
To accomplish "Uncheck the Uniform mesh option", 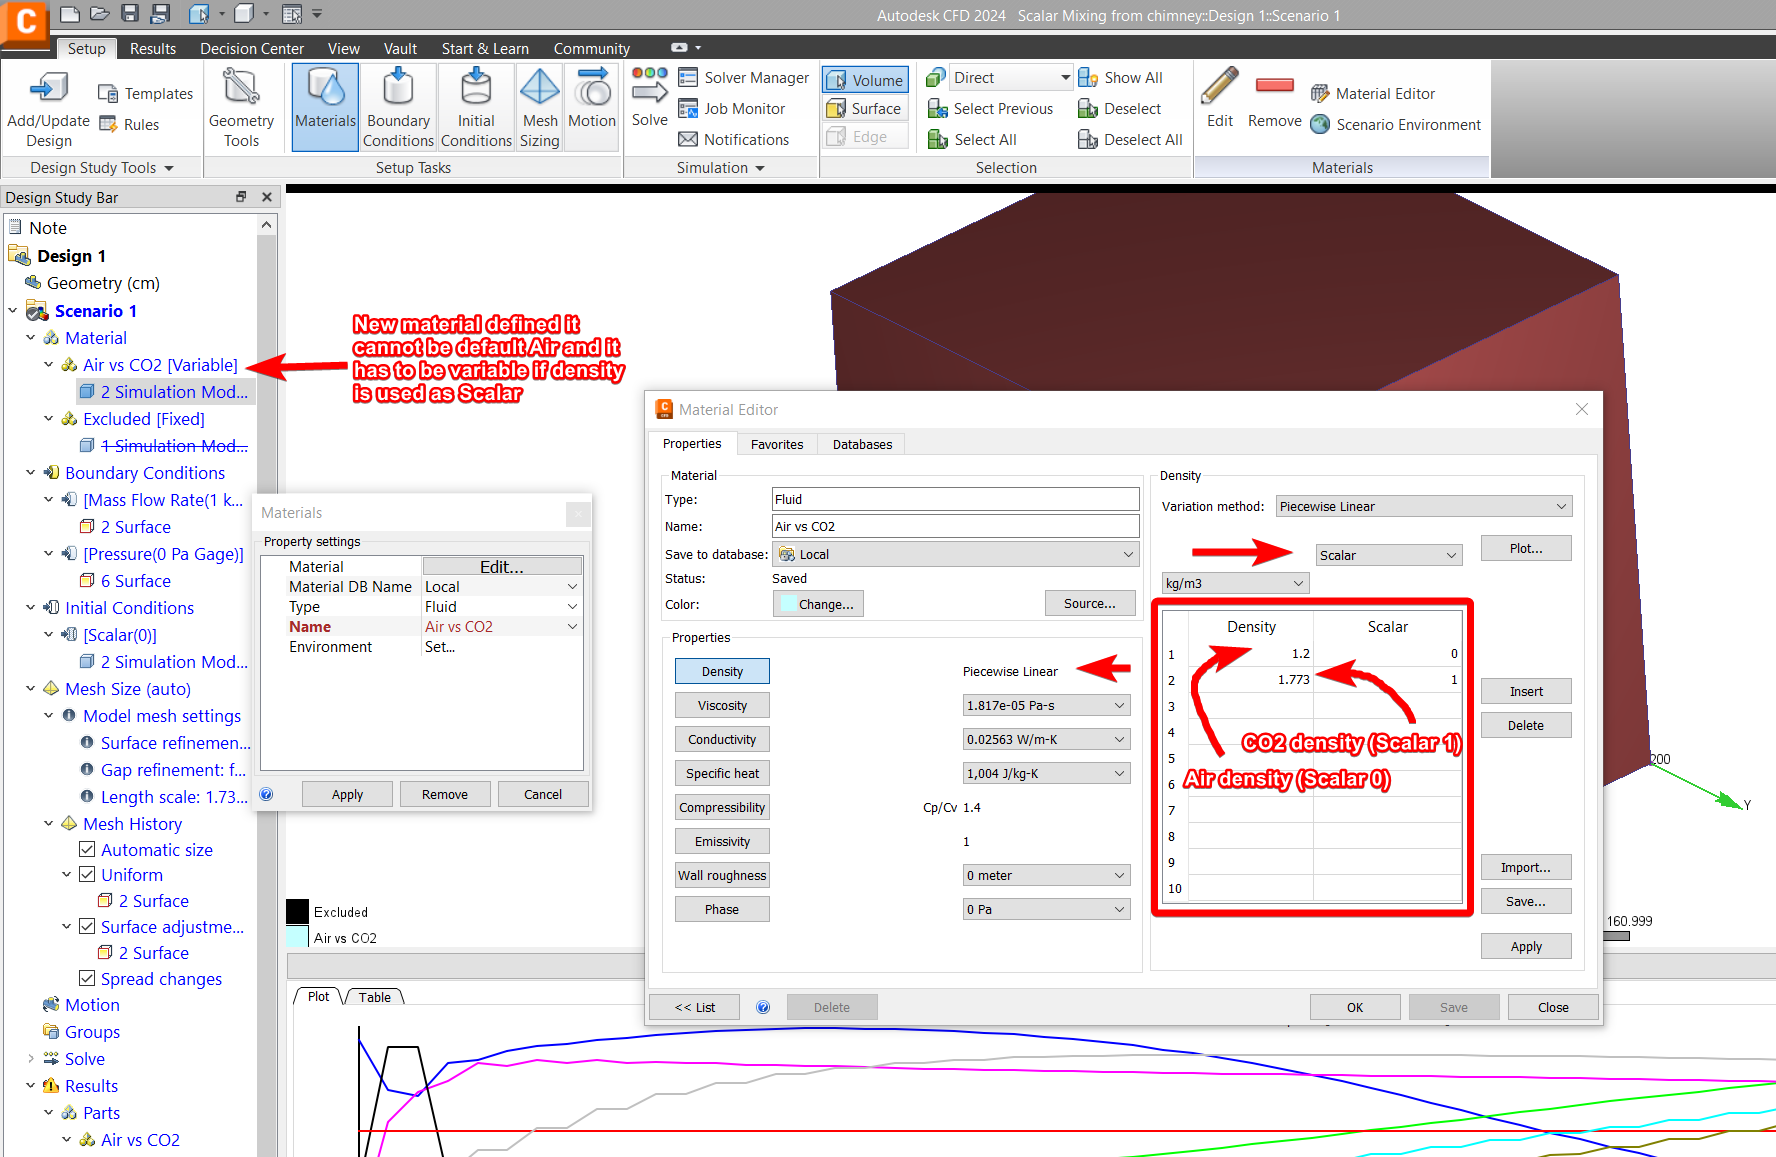I will tap(87, 874).
